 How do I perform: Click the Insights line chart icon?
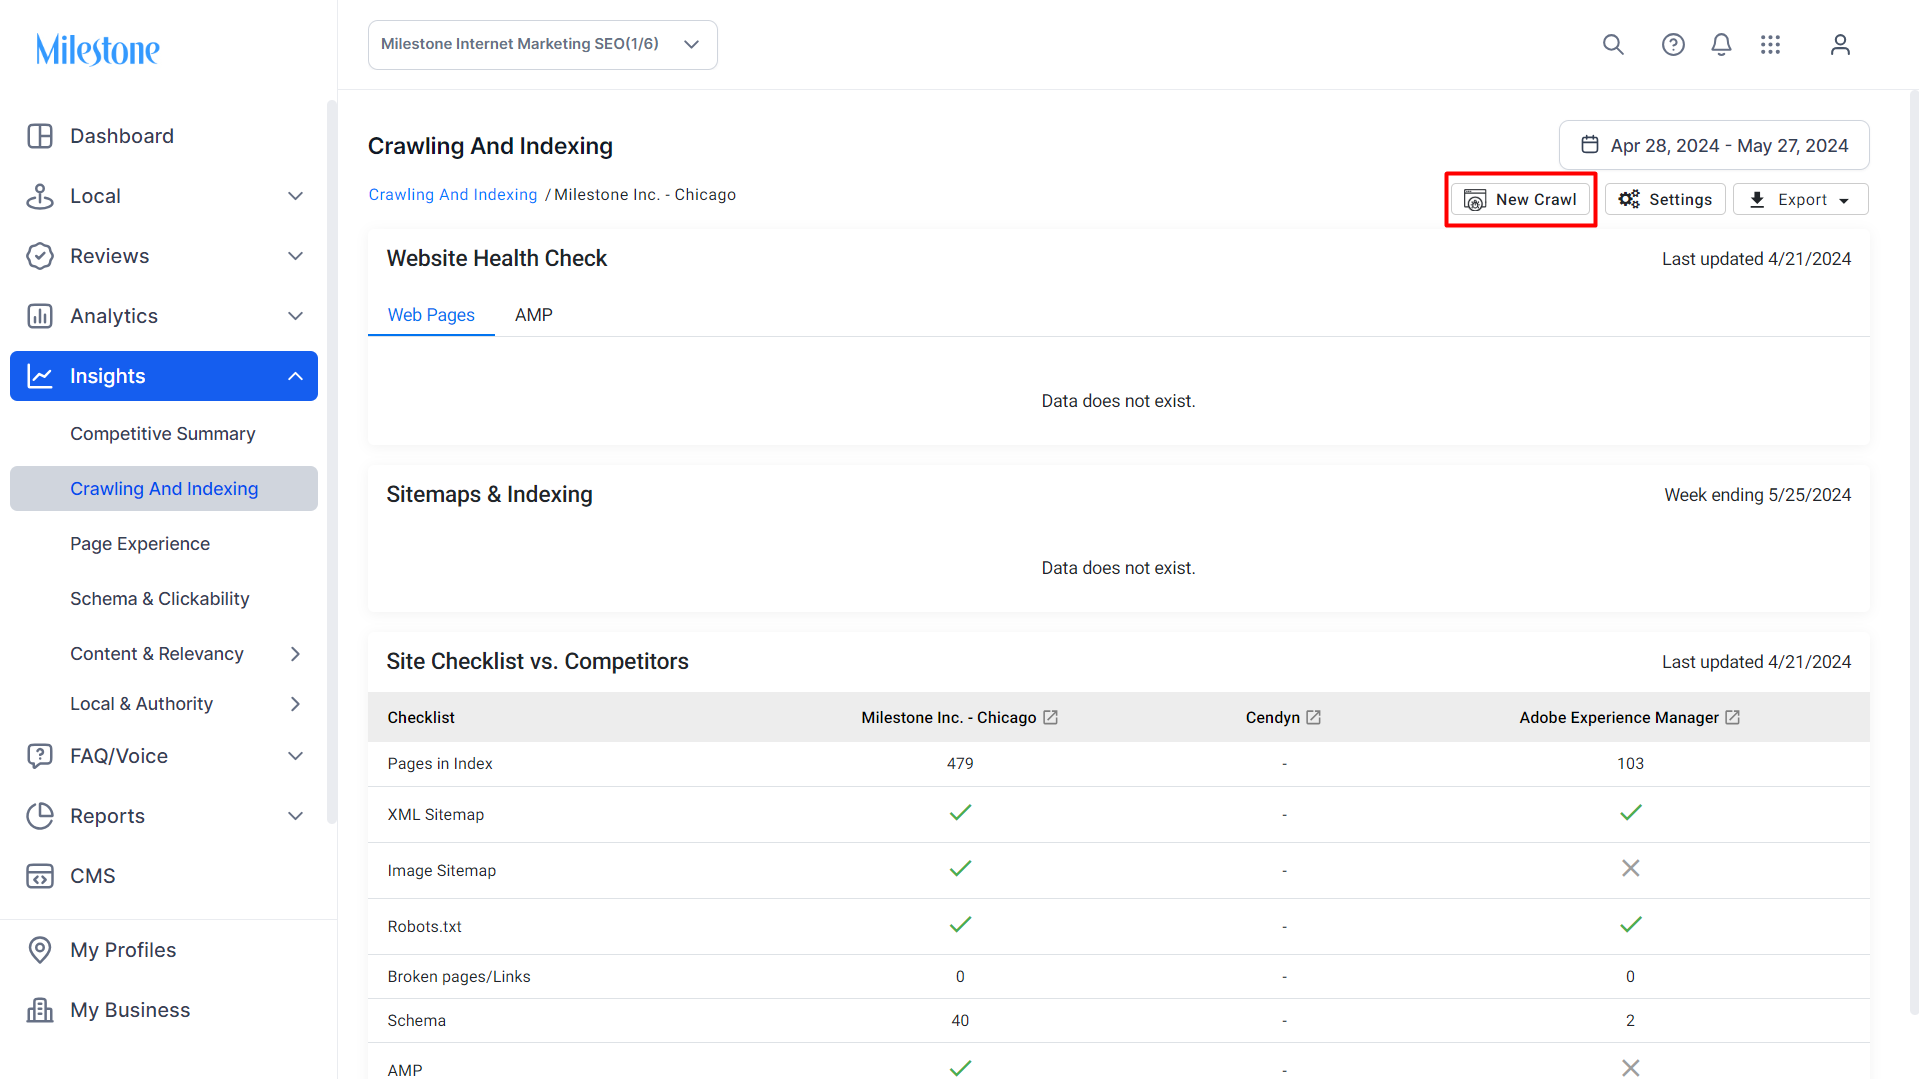point(40,376)
